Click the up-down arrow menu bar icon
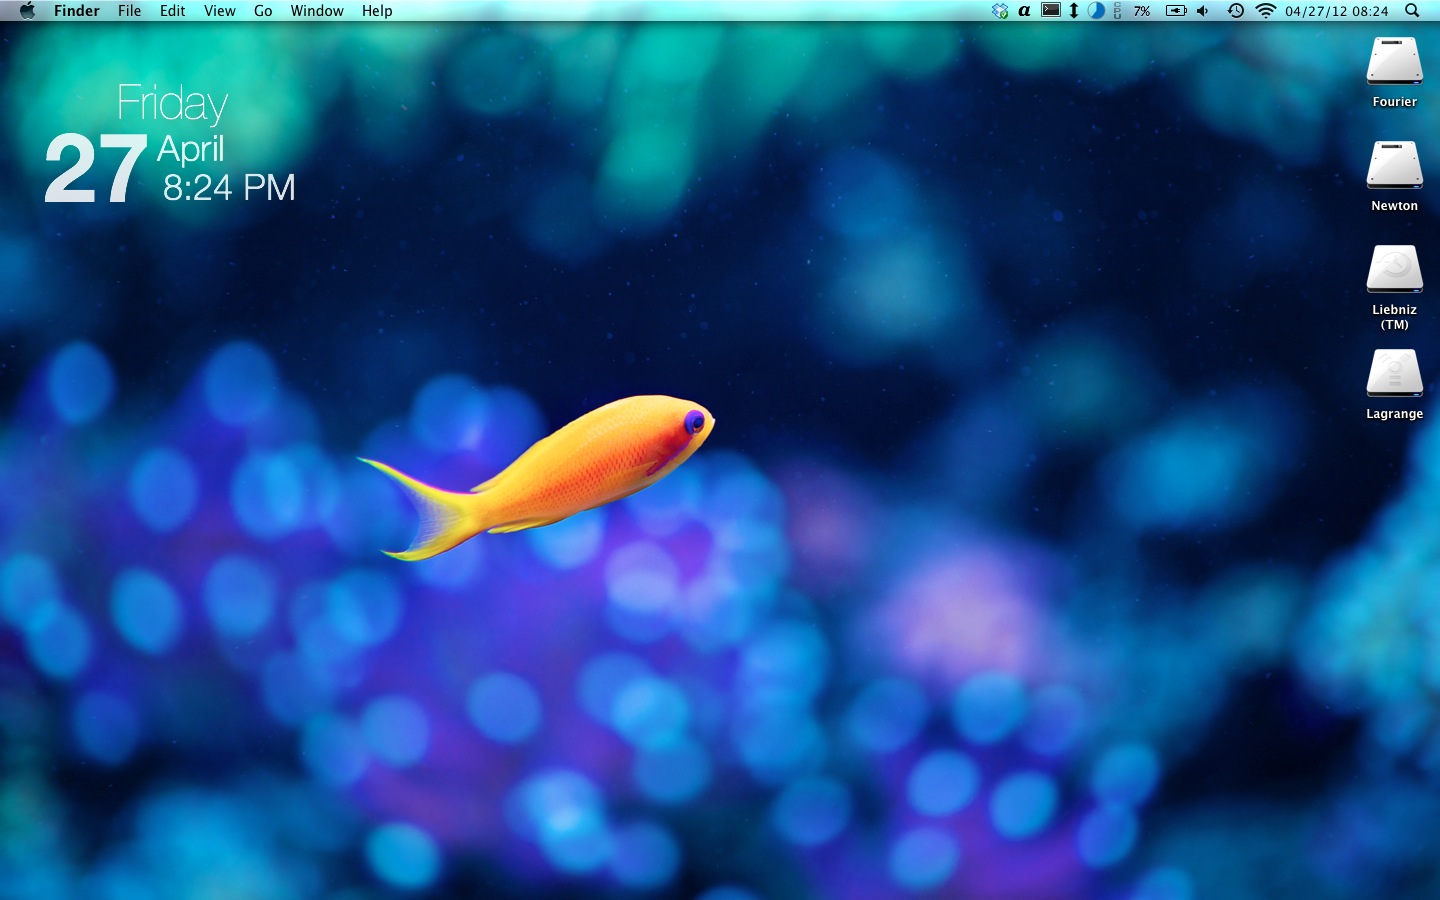Image resolution: width=1440 pixels, height=900 pixels. coord(1074,11)
